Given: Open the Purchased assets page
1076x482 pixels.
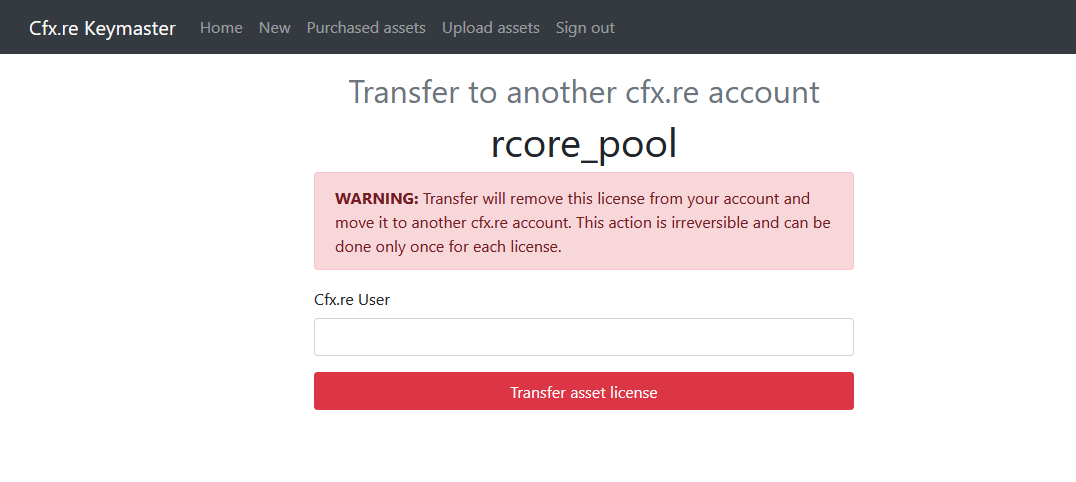Looking at the screenshot, I should click(366, 28).
